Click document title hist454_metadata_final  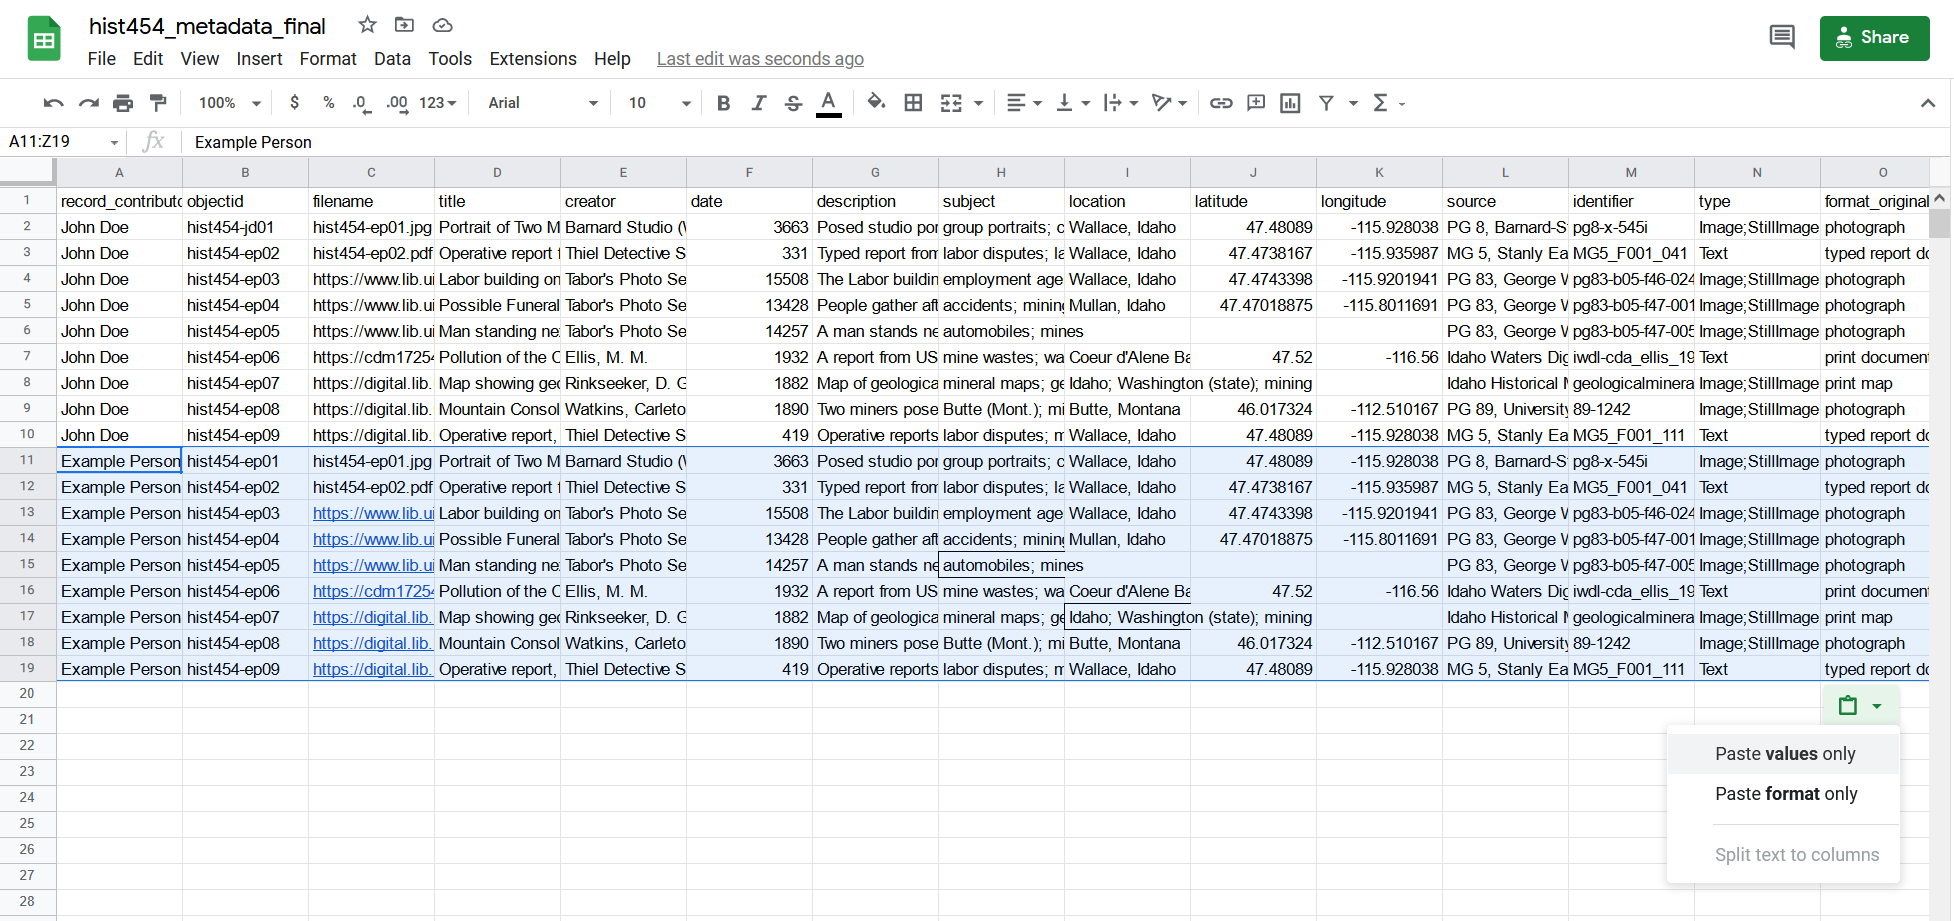point(207,26)
